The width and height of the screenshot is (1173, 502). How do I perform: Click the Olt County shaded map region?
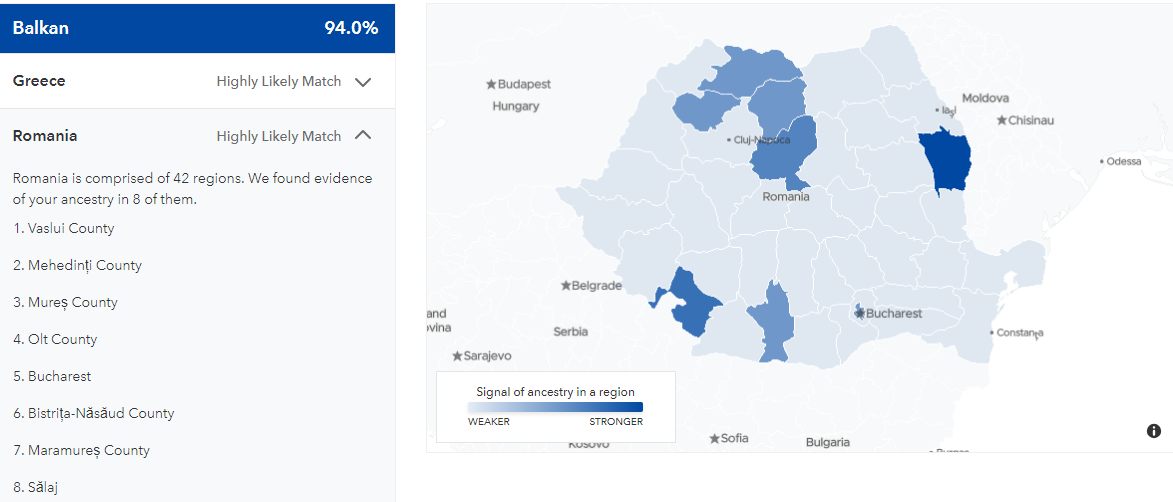[x=773, y=323]
